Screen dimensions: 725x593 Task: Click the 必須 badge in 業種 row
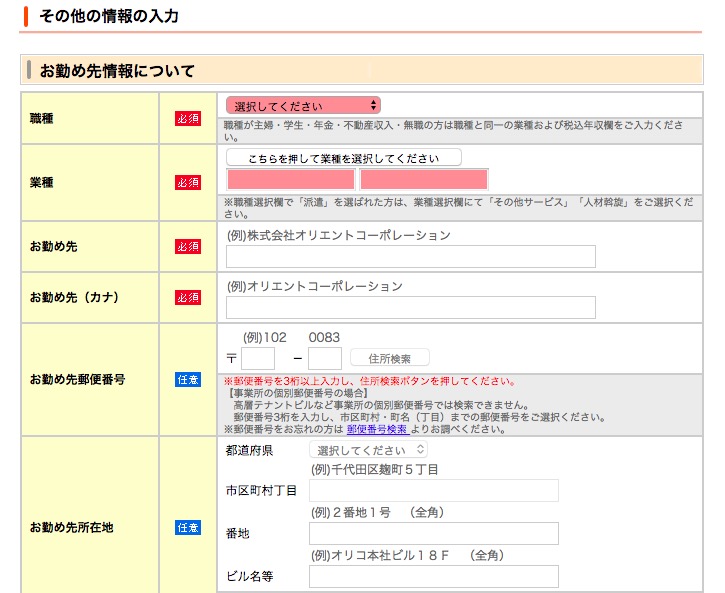pyautogui.click(x=188, y=182)
